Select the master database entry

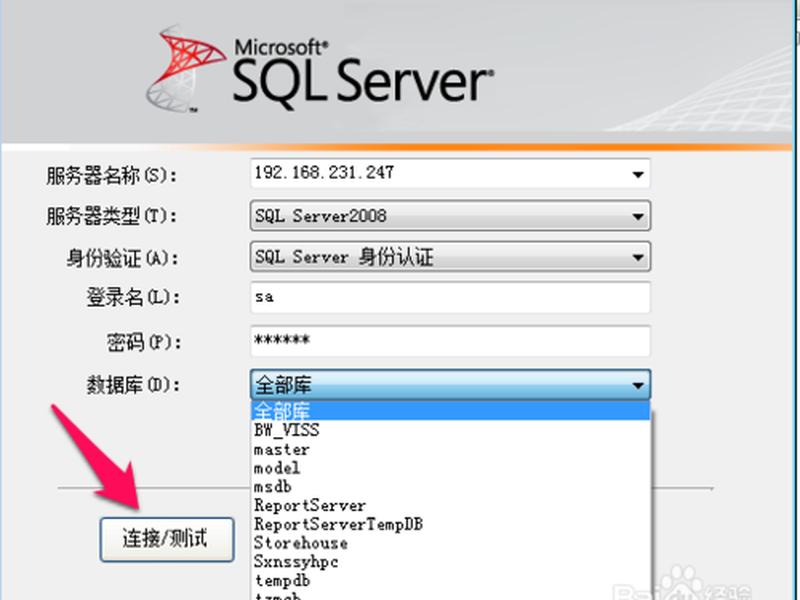451,449
